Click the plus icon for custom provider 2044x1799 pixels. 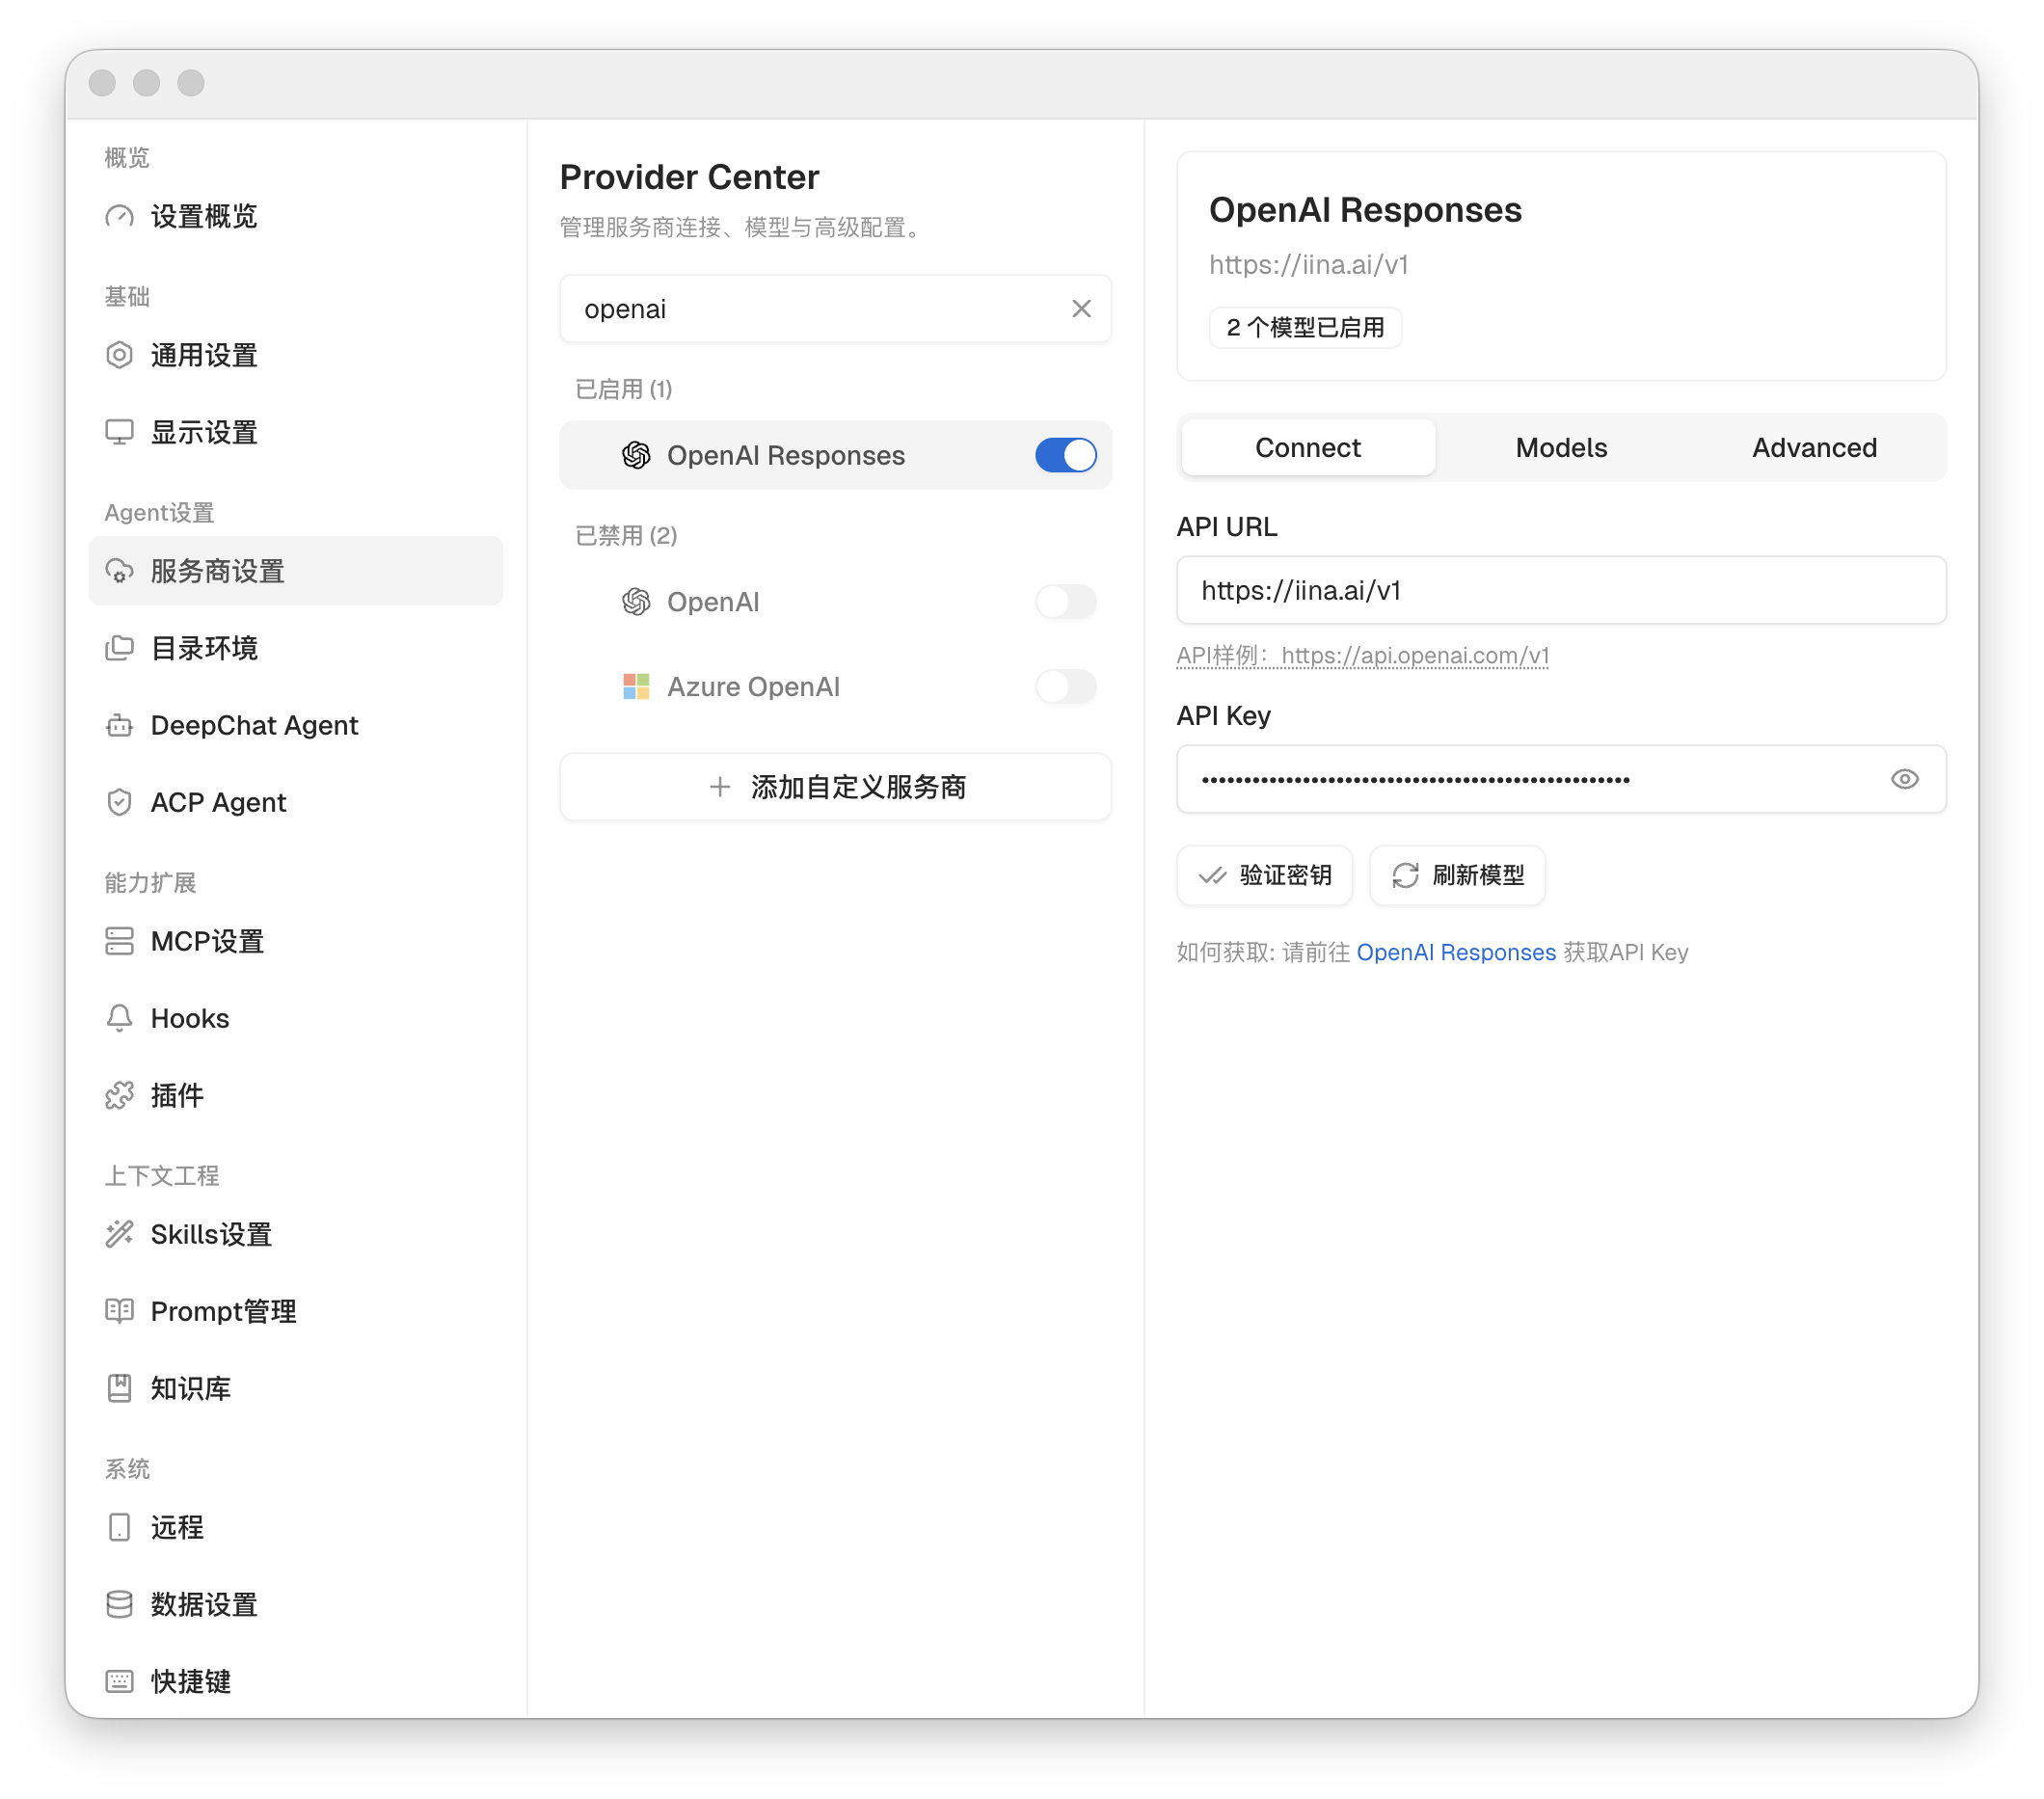720,787
